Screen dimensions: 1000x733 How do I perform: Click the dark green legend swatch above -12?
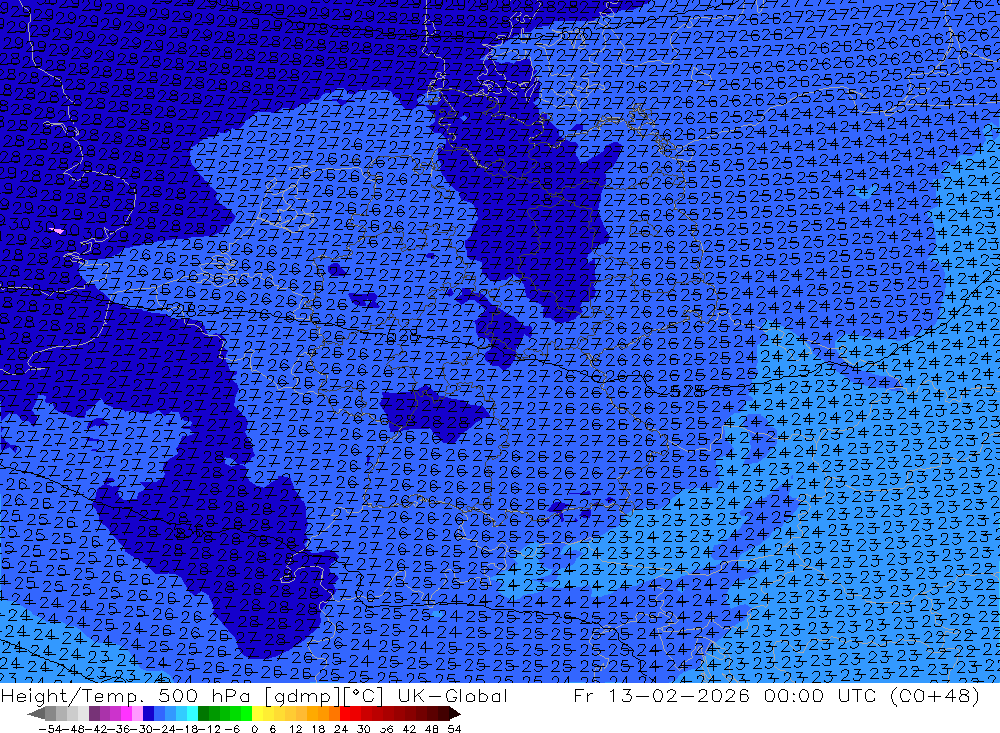[x=203, y=714]
